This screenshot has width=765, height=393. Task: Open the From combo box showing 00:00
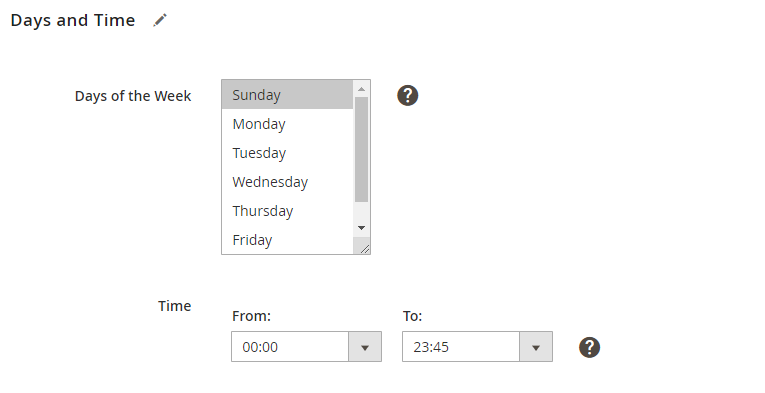click(x=306, y=347)
